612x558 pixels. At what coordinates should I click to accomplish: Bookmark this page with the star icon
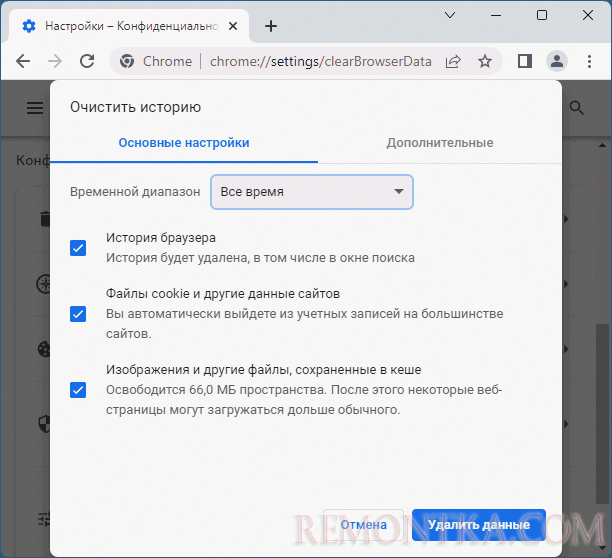pos(485,61)
